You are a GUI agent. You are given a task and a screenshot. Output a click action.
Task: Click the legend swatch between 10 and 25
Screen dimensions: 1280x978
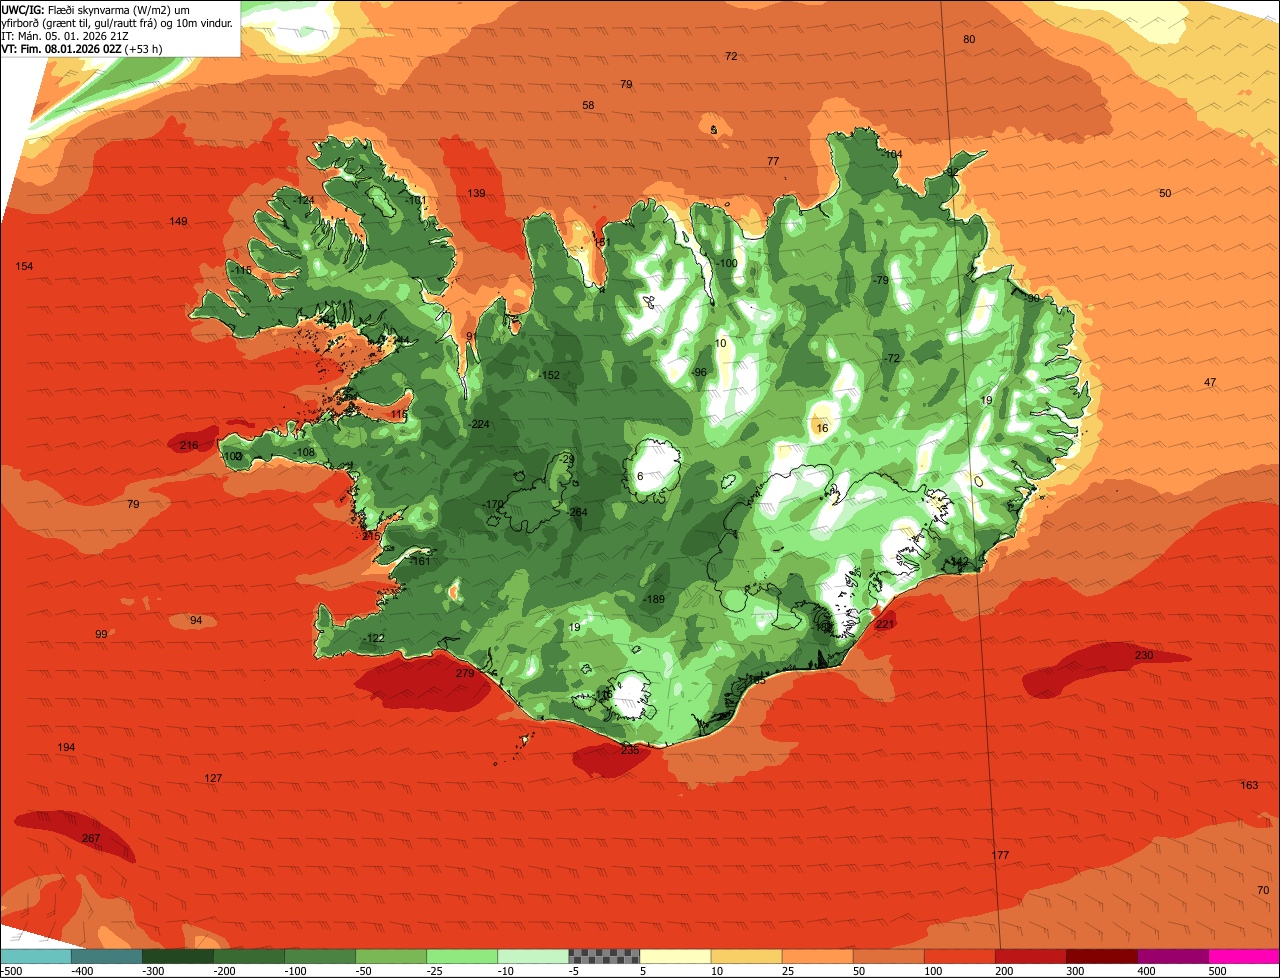(746, 956)
